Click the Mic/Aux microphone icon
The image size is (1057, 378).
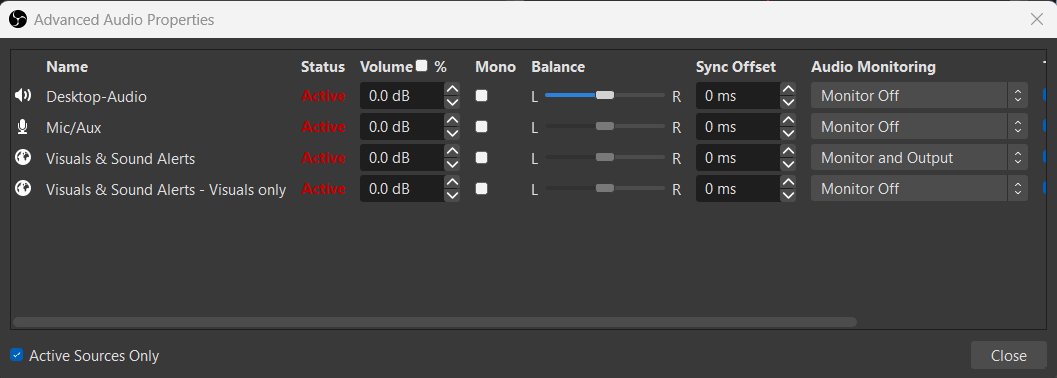tap(23, 127)
